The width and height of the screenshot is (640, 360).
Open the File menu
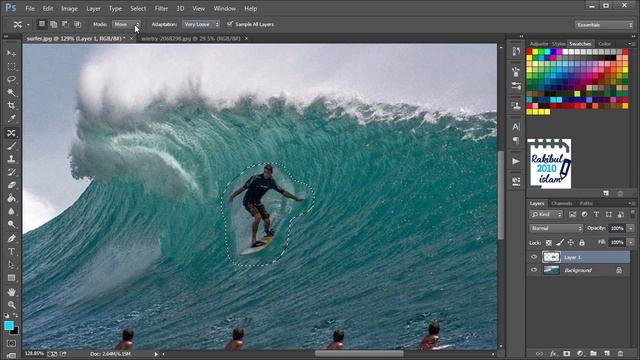(x=30, y=8)
